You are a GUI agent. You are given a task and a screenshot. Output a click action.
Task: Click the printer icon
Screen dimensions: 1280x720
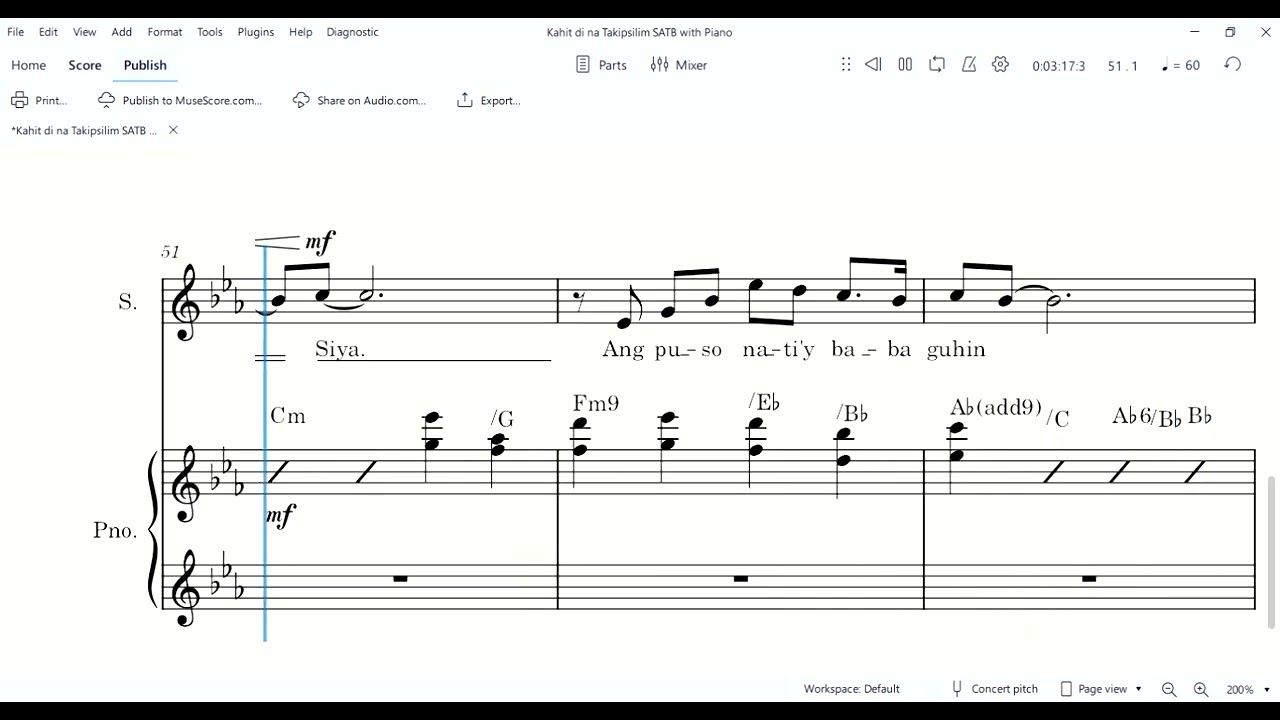(19, 100)
